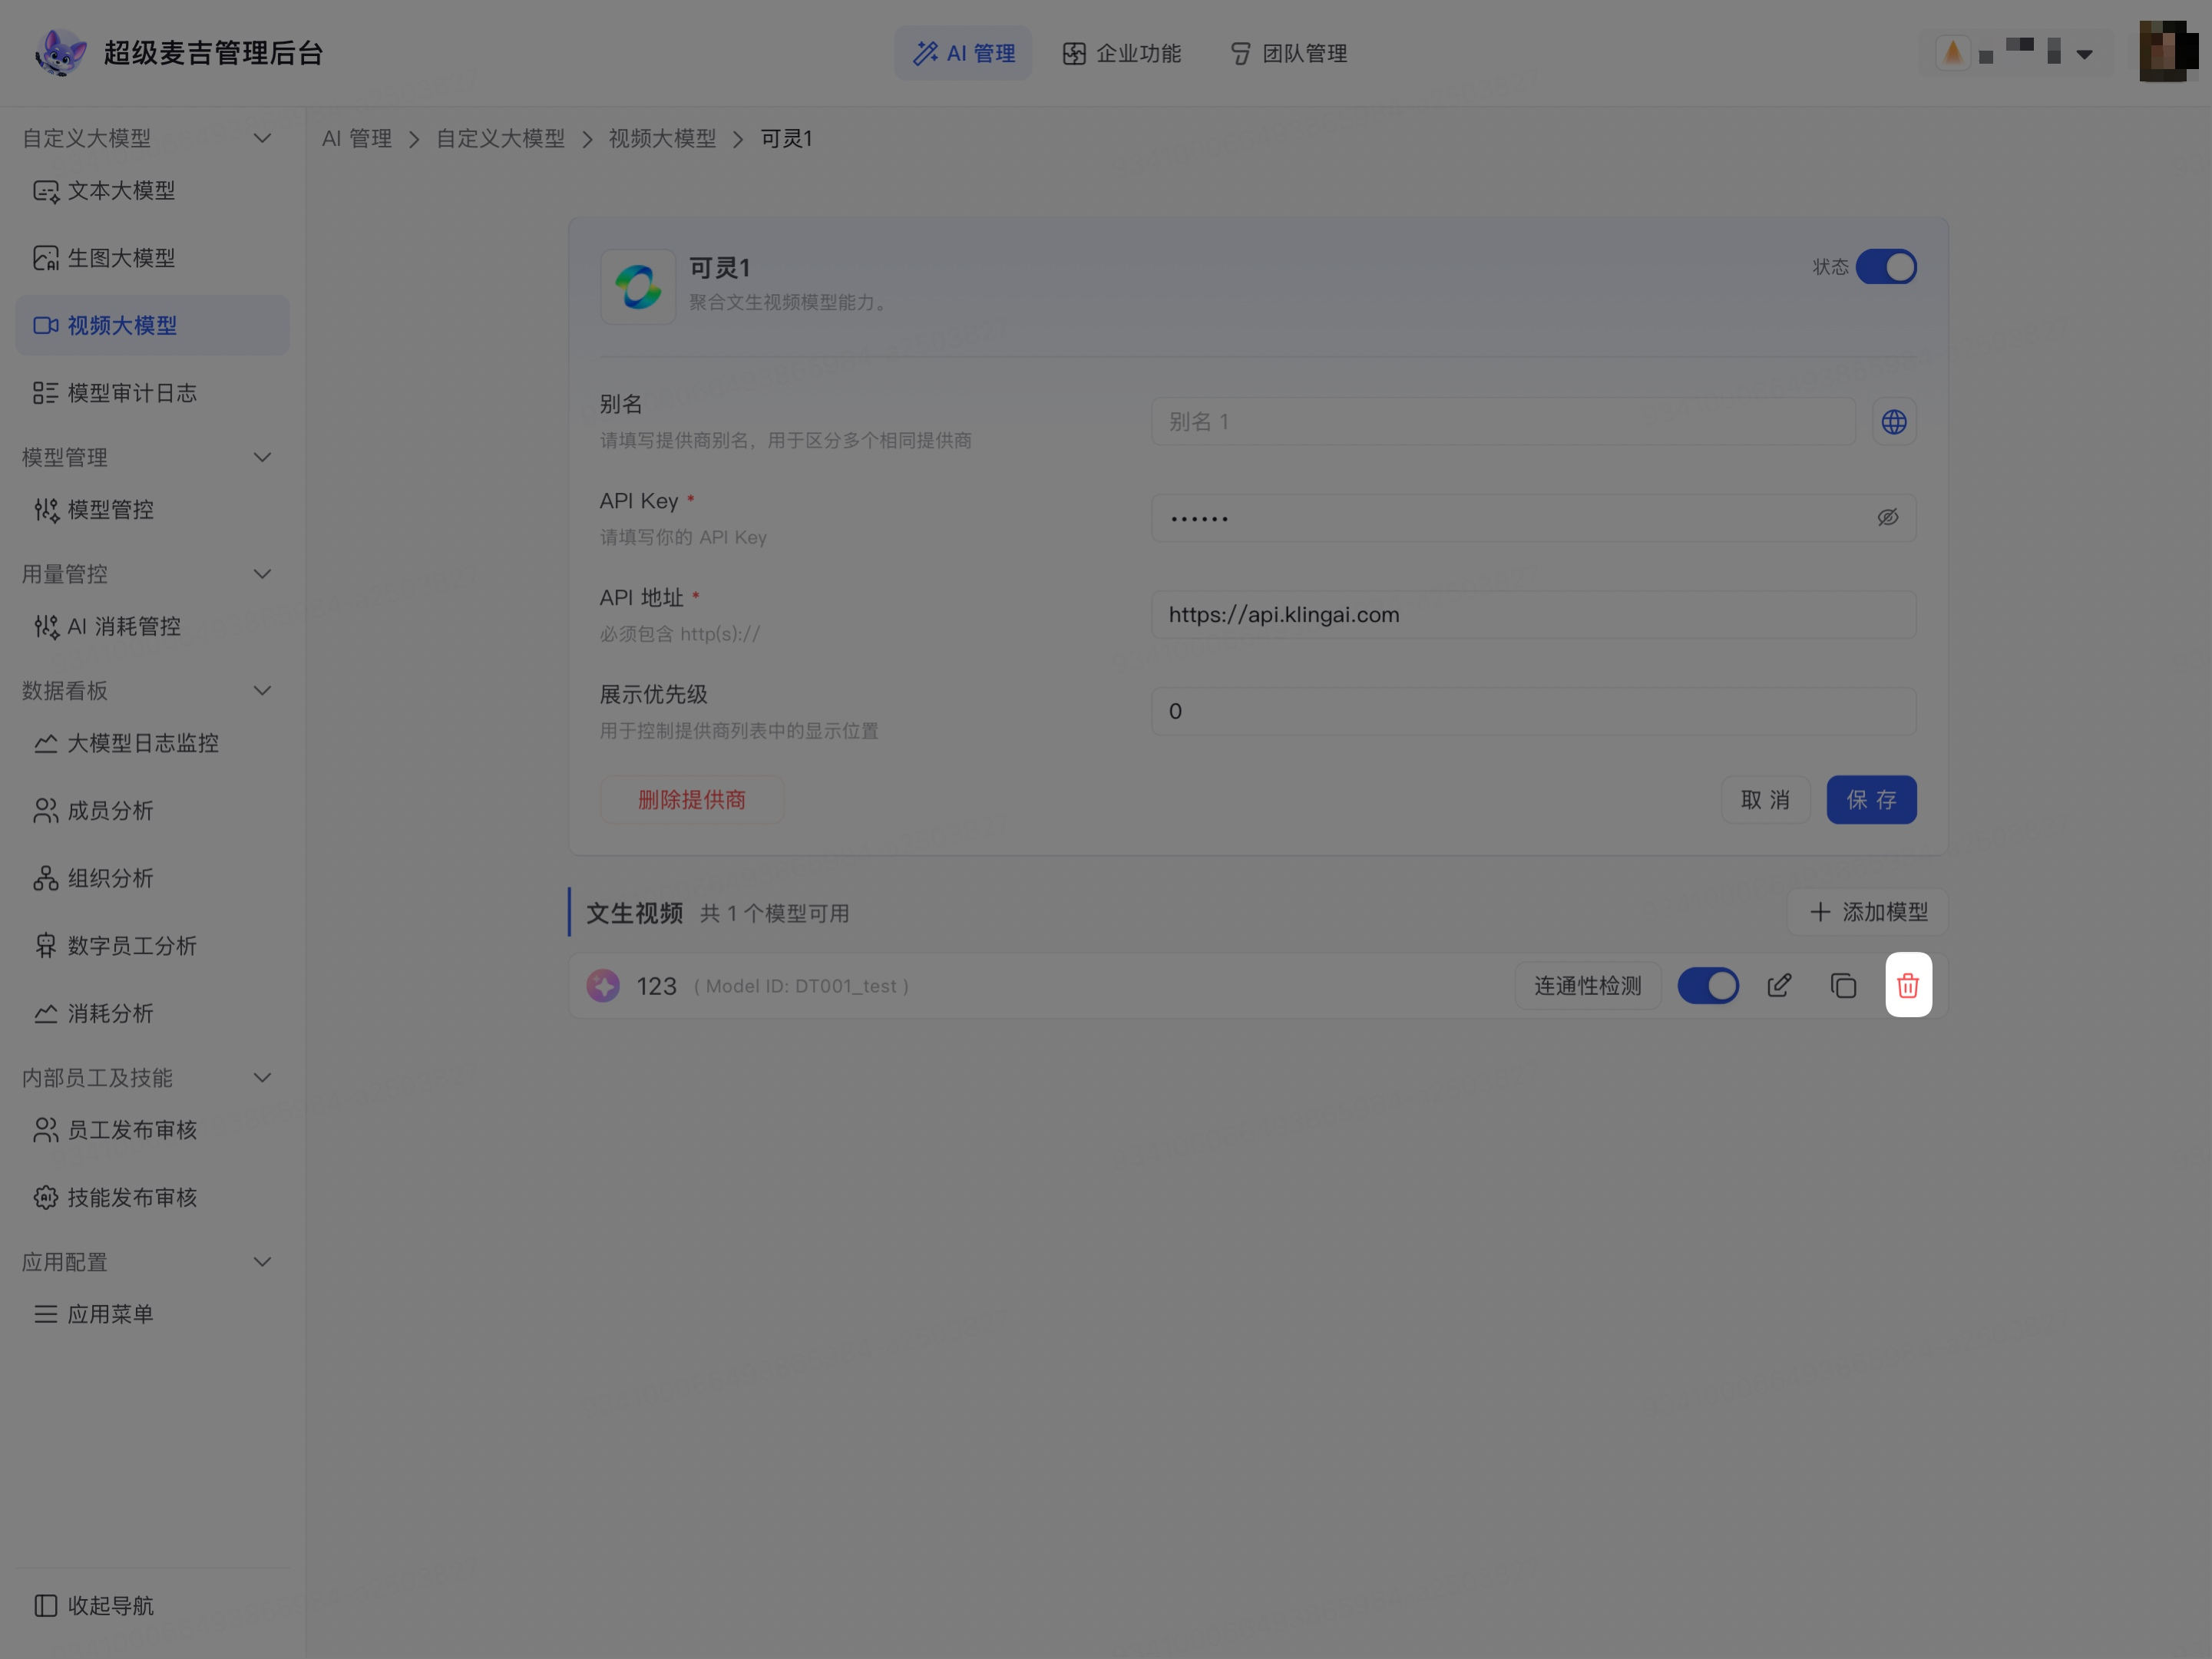
Task: Click into the API 地址 input field
Action: tap(1533, 615)
